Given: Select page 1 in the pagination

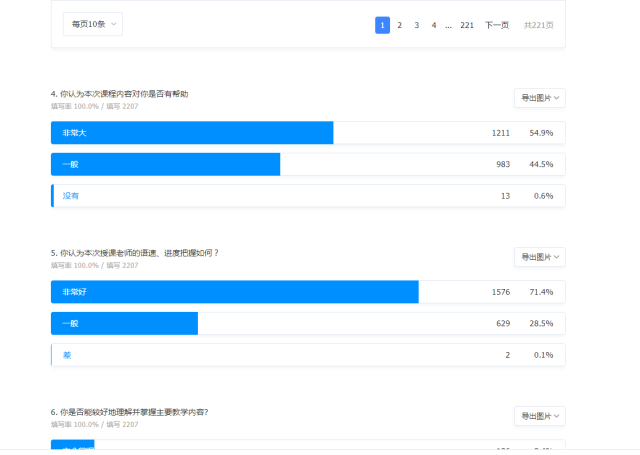Looking at the screenshot, I should (382, 25).
